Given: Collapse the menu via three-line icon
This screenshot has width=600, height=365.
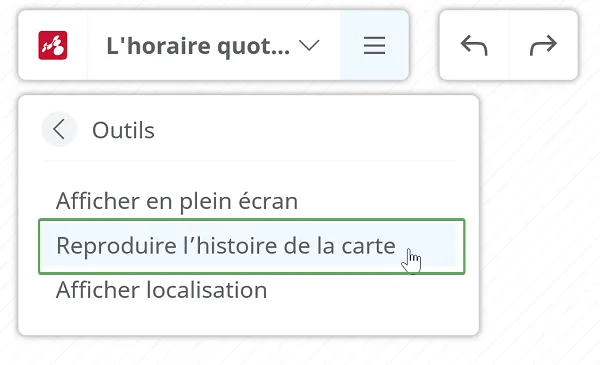Looking at the screenshot, I should [374, 45].
